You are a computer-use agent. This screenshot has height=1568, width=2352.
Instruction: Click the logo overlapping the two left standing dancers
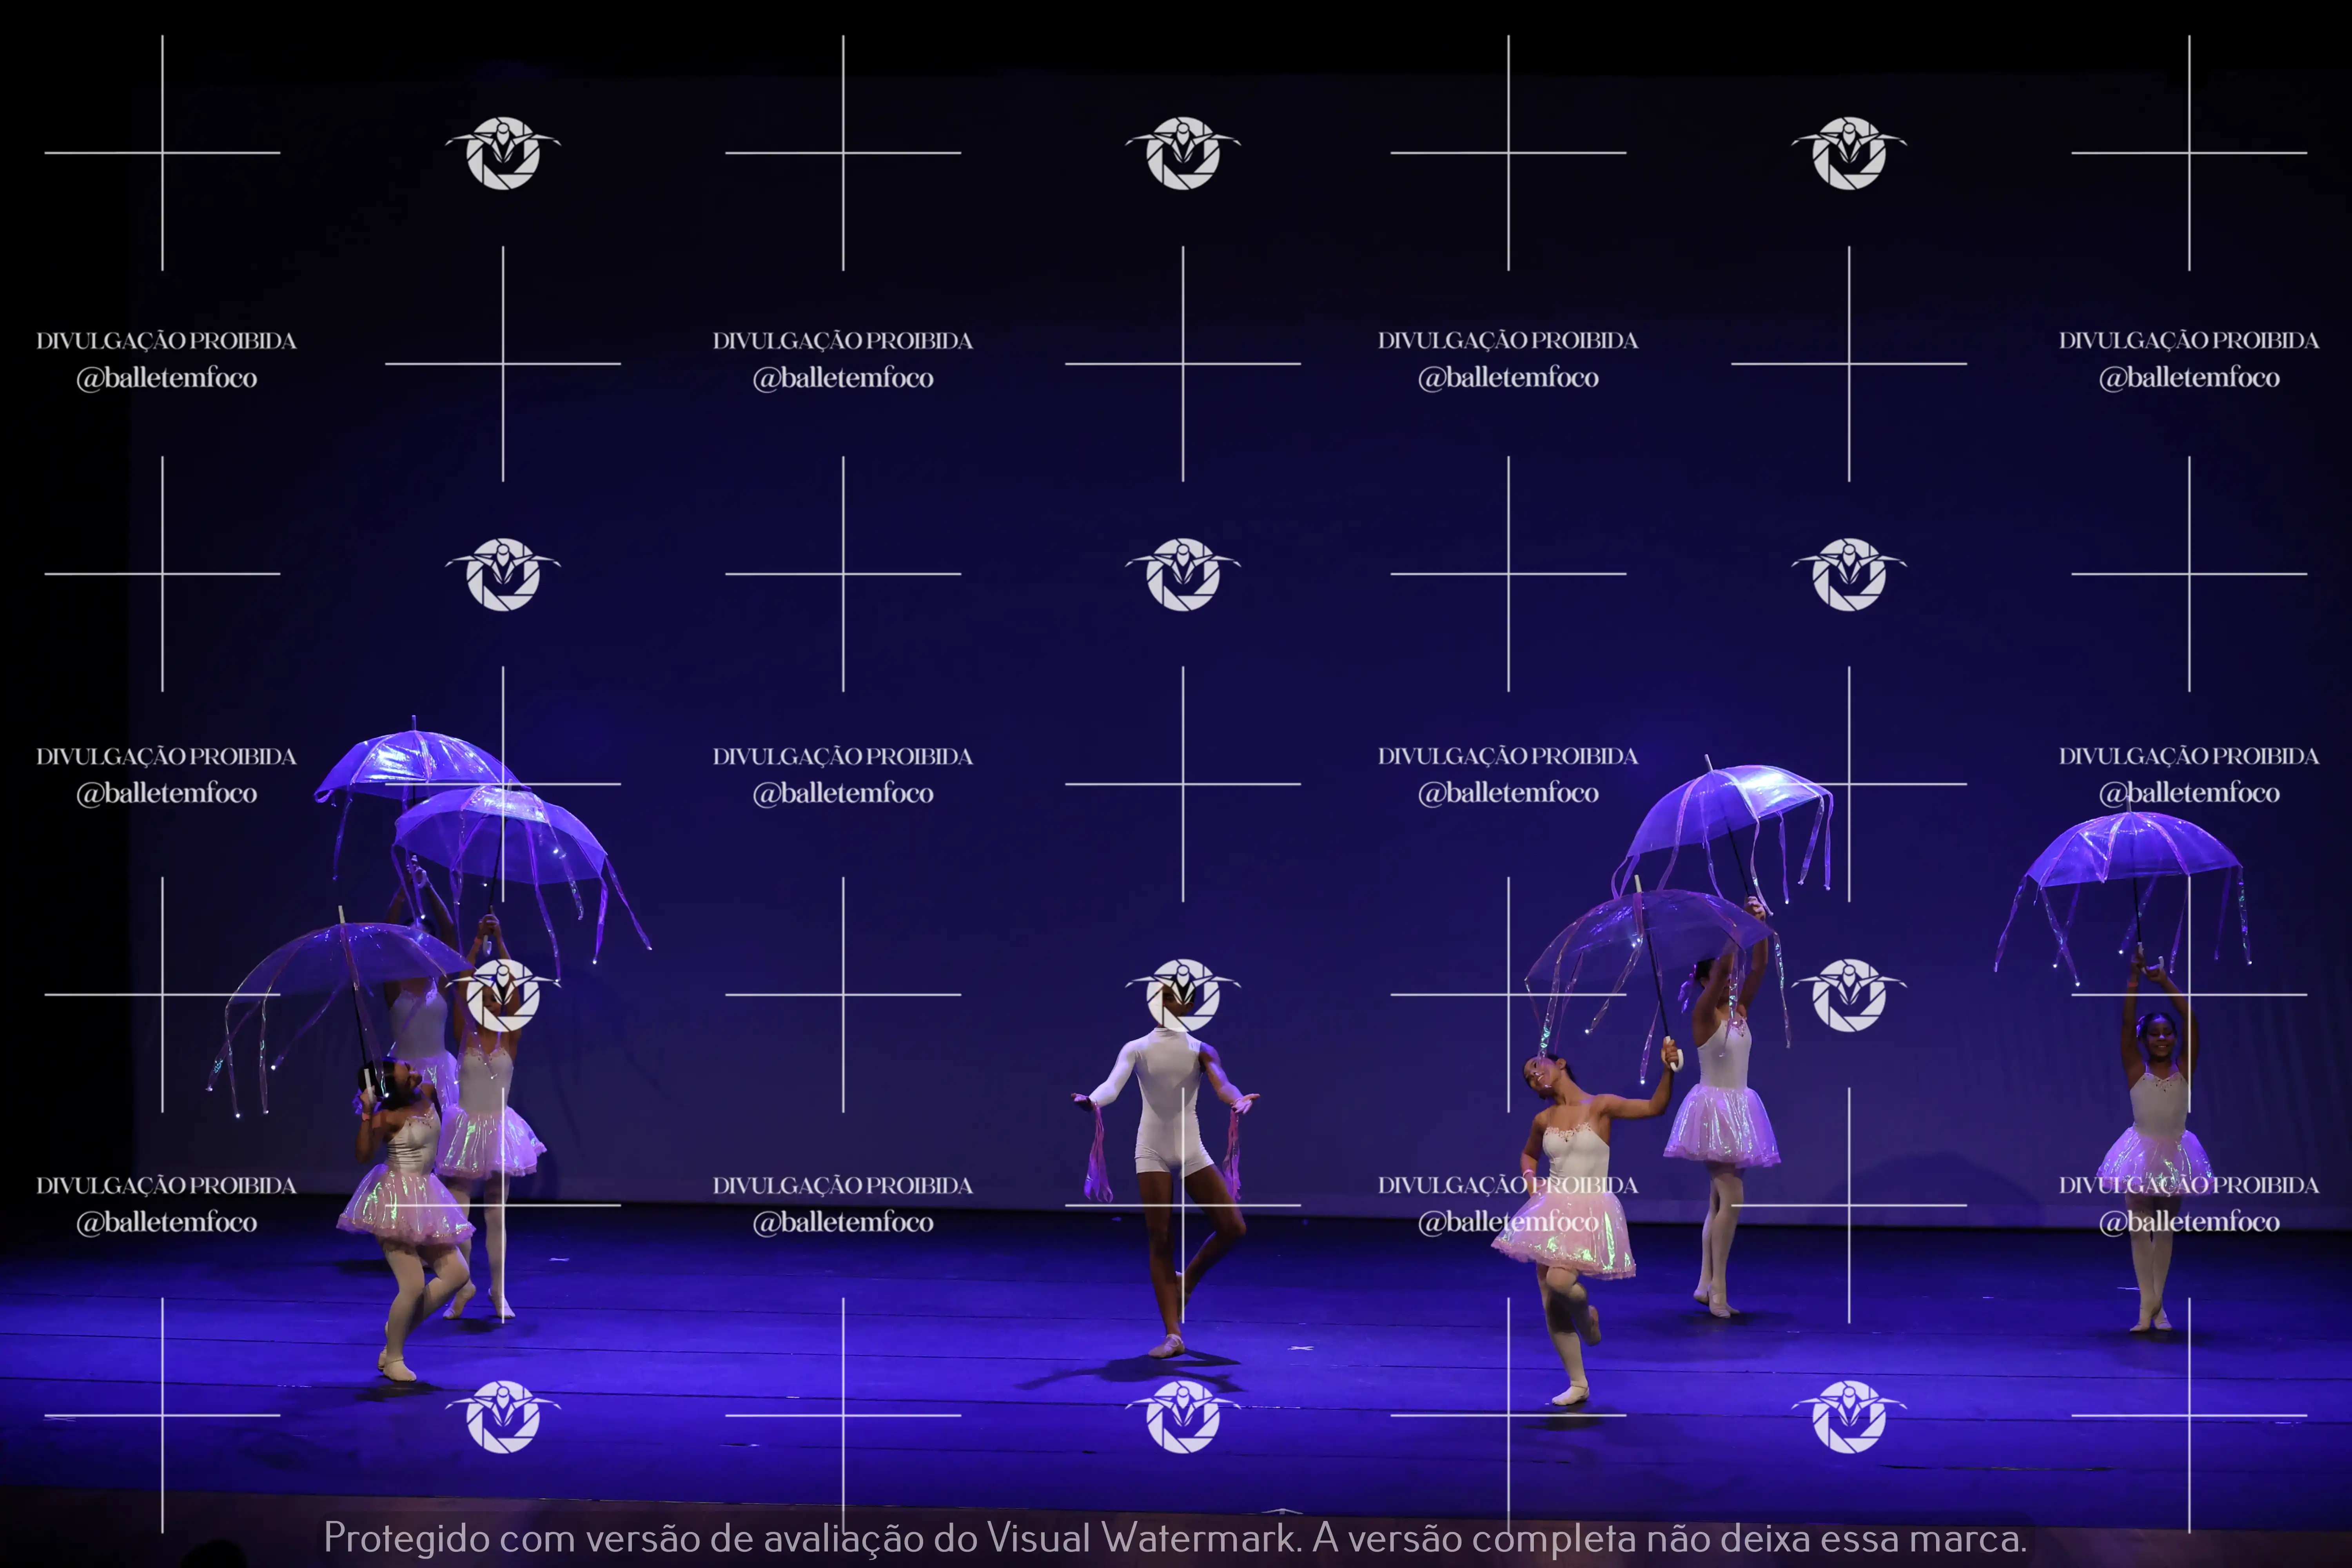coord(503,995)
